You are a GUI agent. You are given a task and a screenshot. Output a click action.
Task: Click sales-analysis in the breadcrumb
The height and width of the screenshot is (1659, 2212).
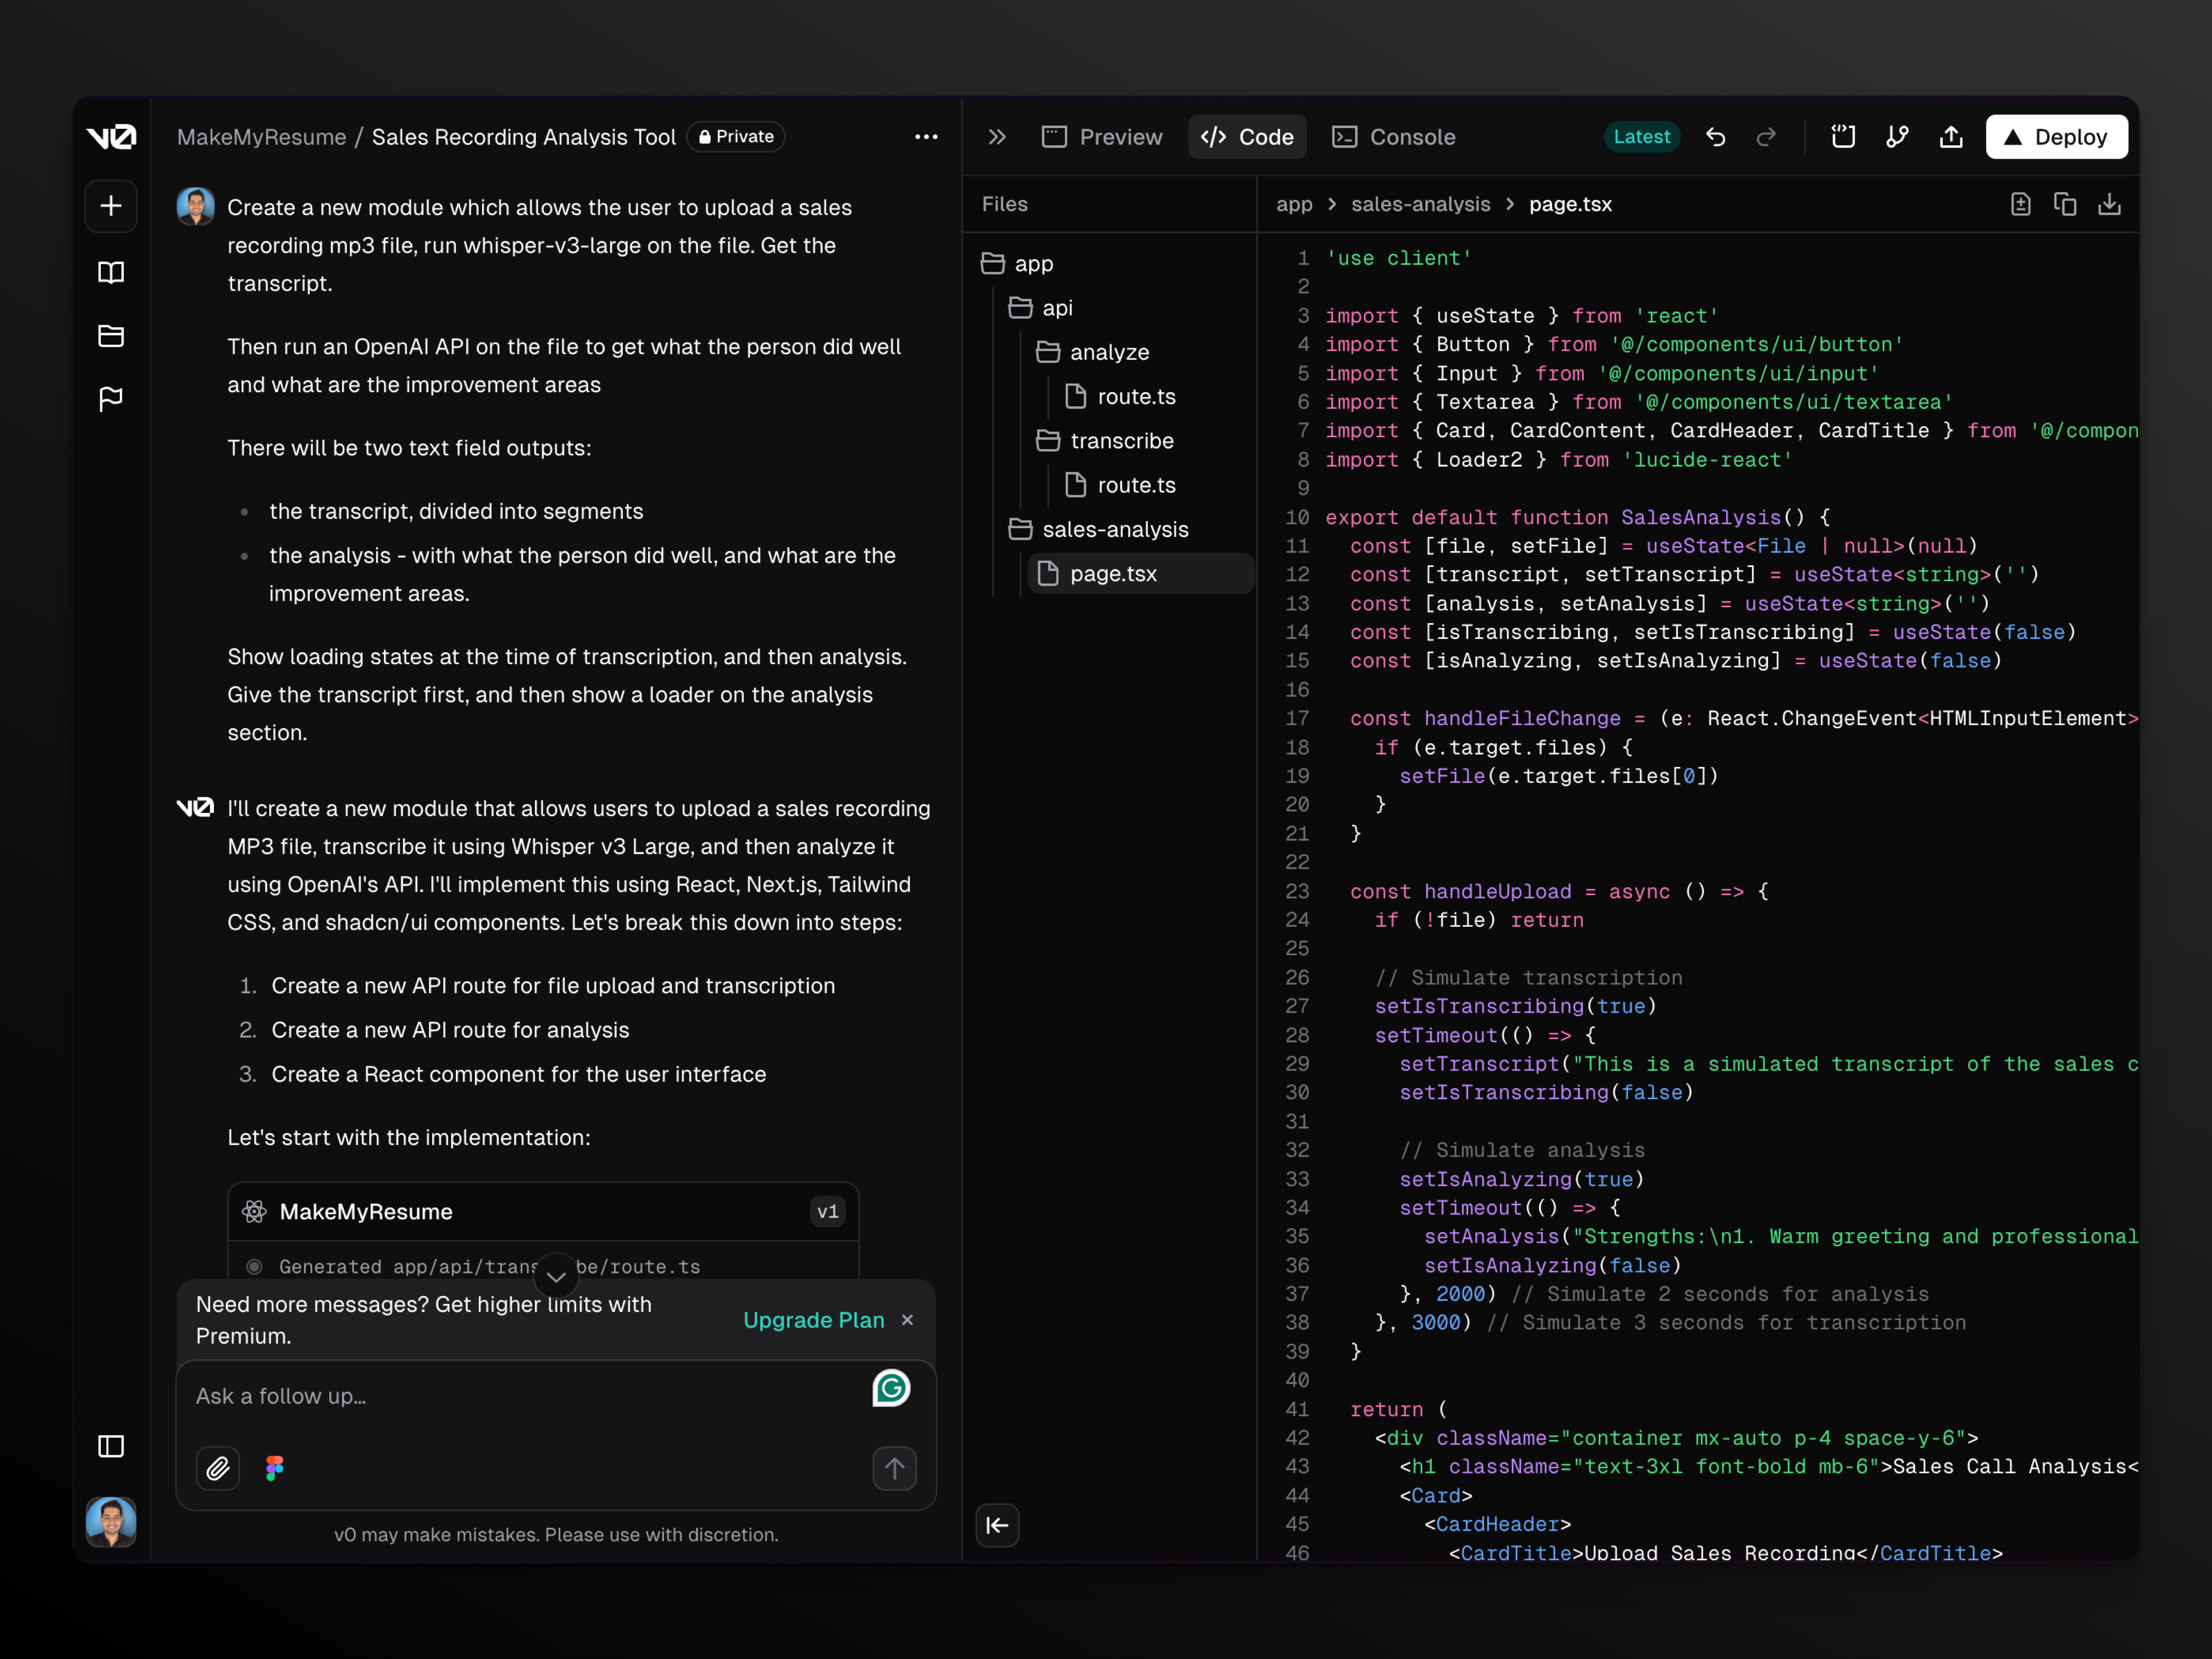pos(1420,204)
